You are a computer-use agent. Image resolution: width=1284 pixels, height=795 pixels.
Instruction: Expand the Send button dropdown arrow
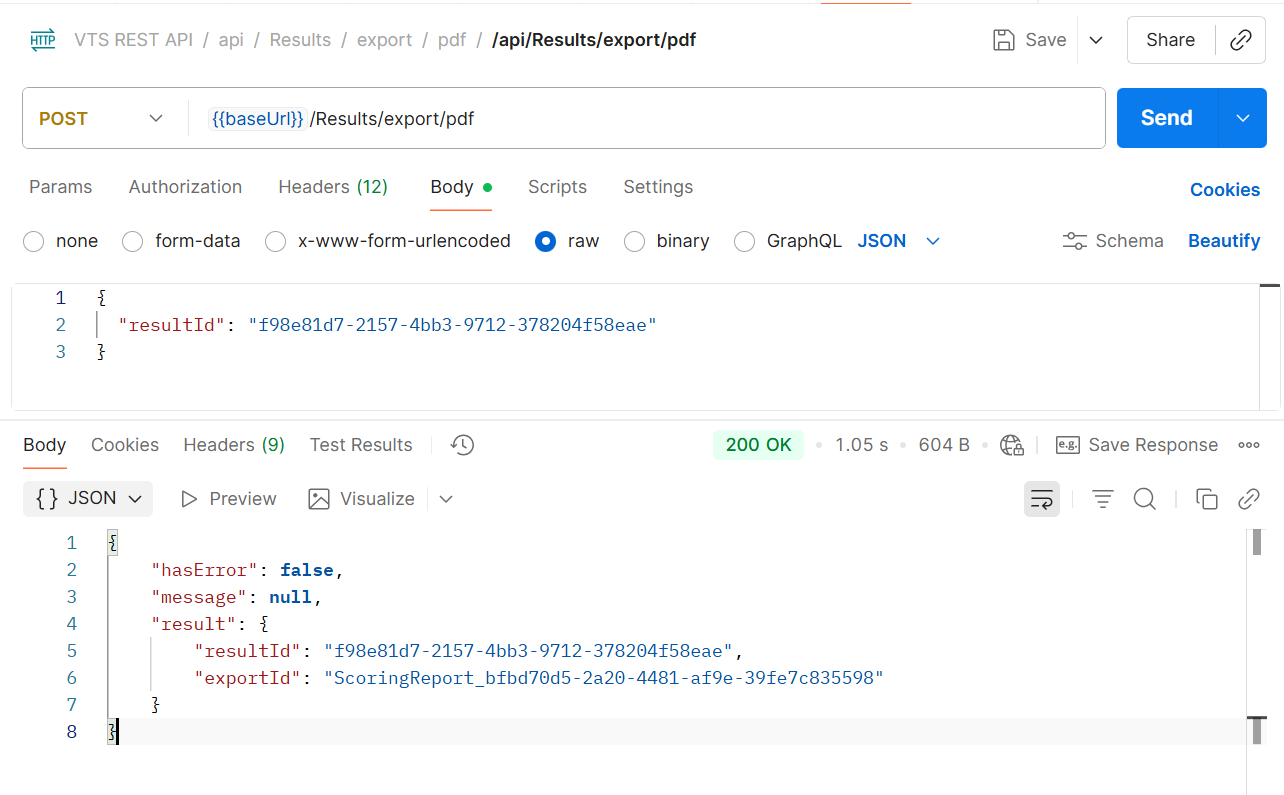pos(1242,118)
